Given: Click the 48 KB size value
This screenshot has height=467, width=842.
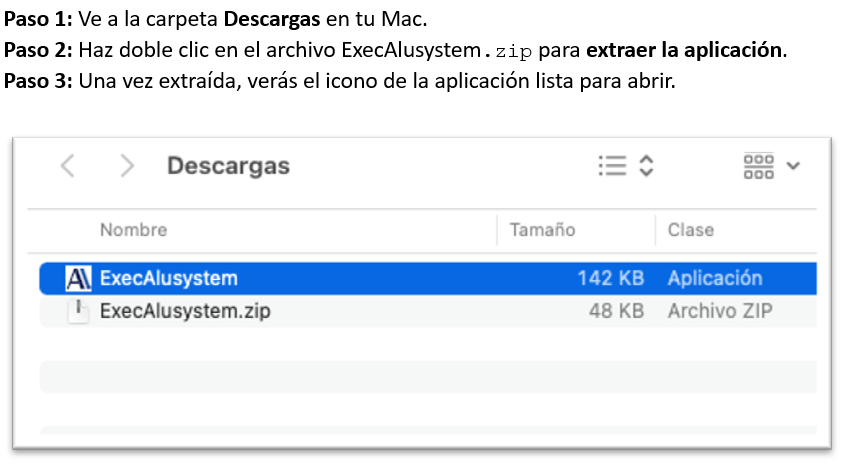Looking at the screenshot, I should pyautogui.click(x=616, y=311).
